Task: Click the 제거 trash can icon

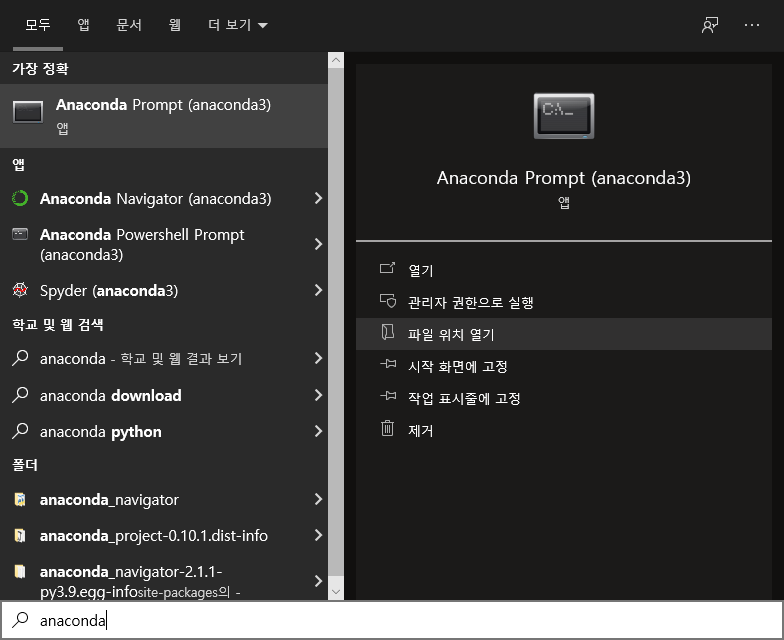Action: (388, 428)
